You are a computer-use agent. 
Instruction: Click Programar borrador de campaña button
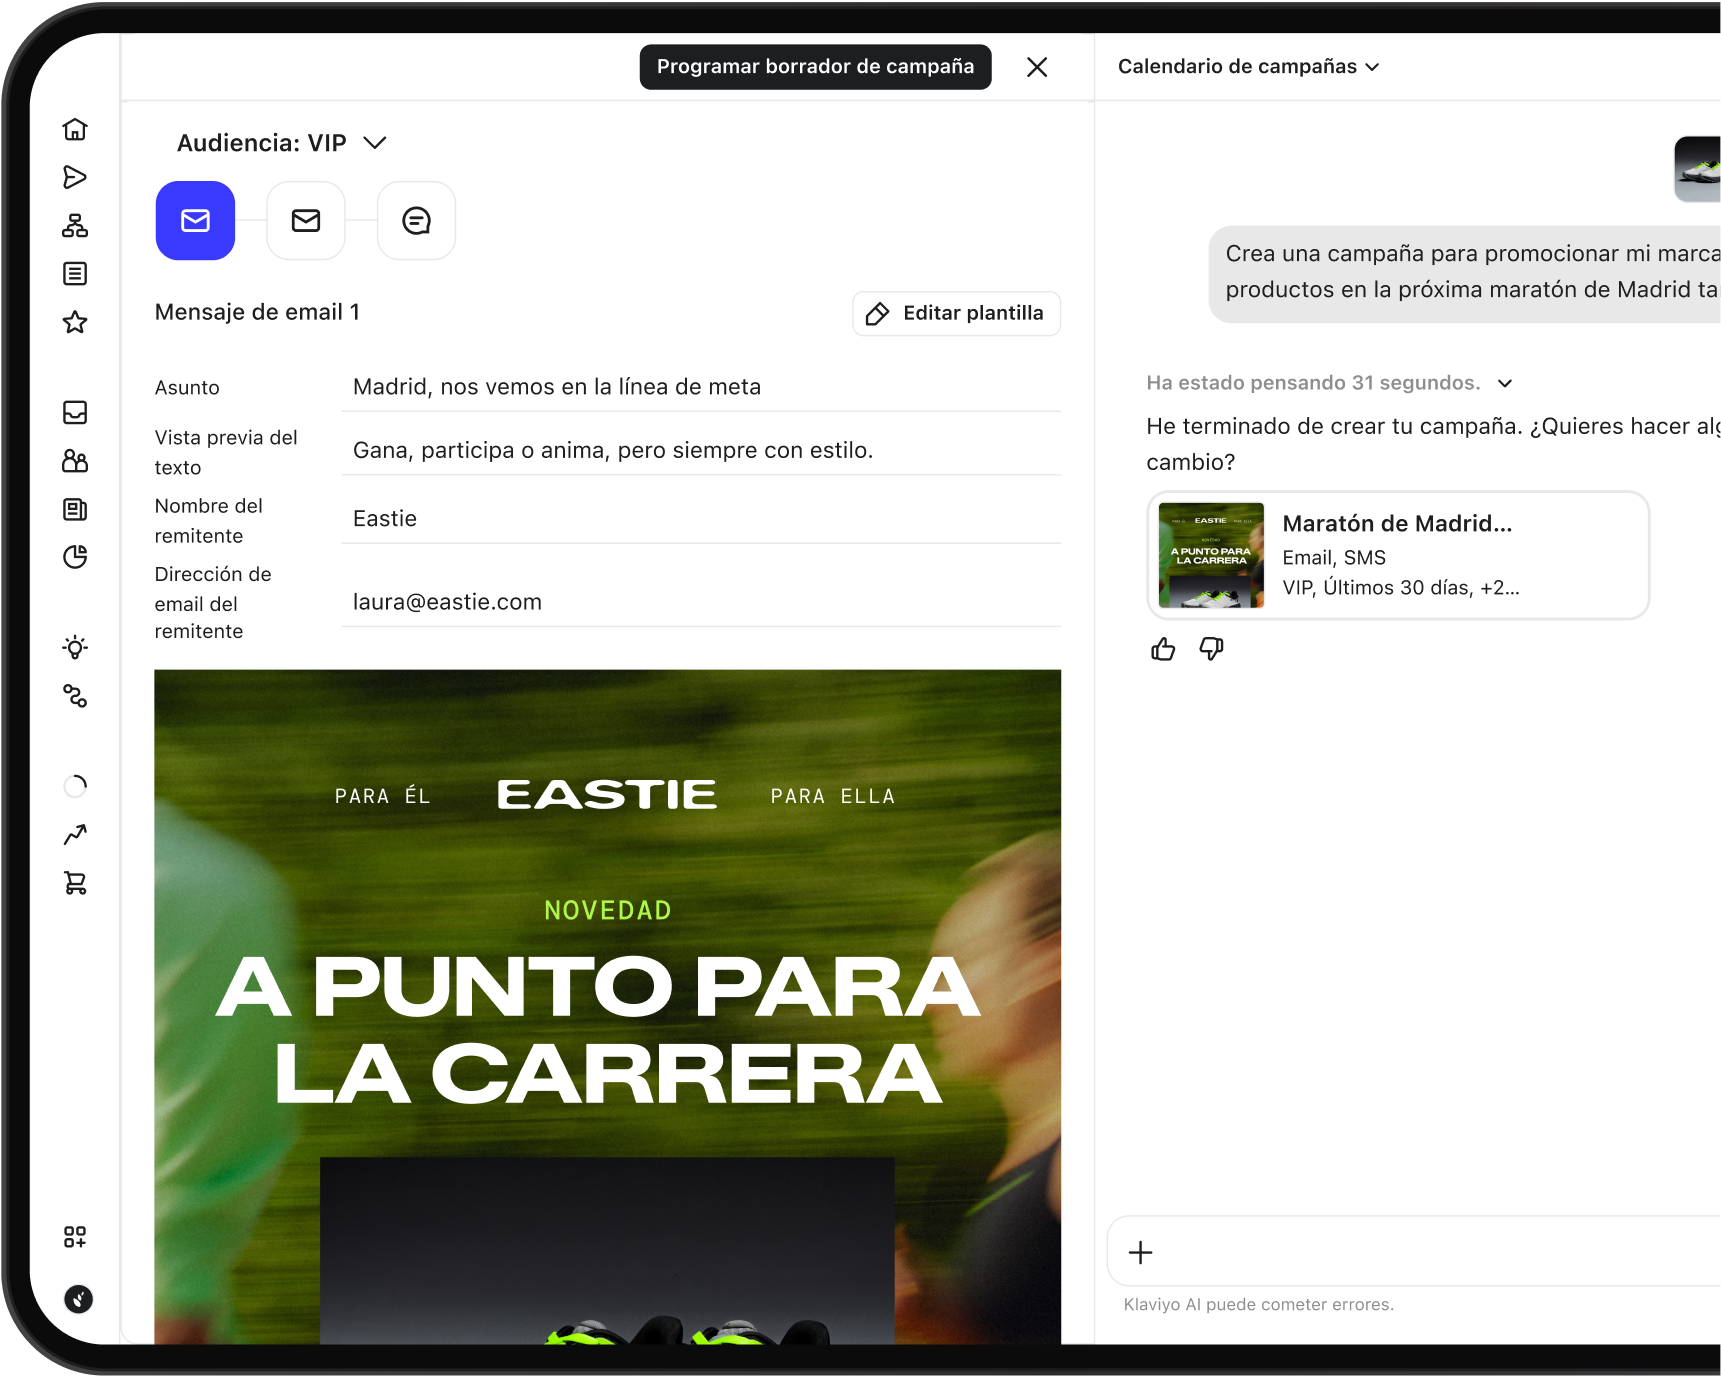coord(815,66)
